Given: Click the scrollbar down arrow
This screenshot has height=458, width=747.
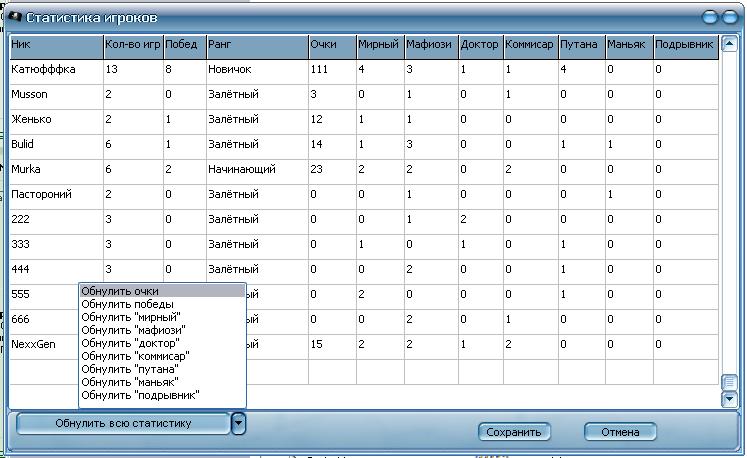Looking at the screenshot, I should click(x=729, y=399).
